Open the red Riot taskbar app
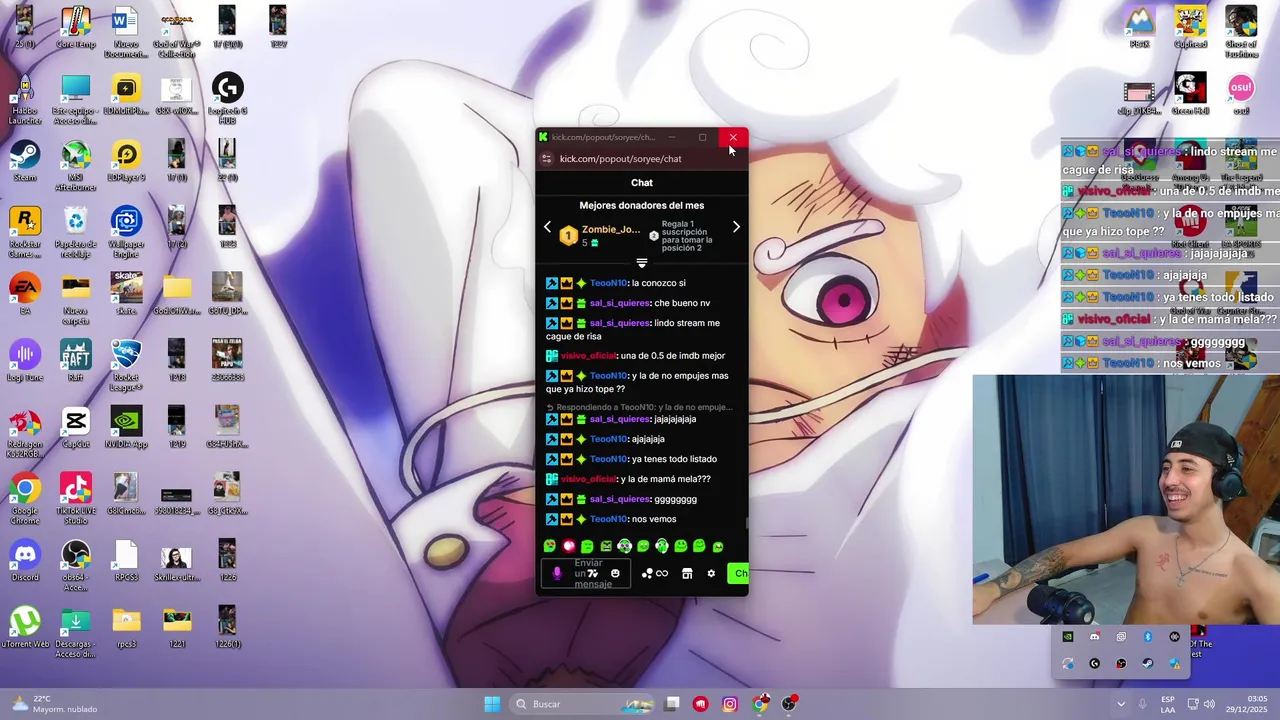The height and width of the screenshot is (720, 1280). pyautogui.click(x=700, y=704)
